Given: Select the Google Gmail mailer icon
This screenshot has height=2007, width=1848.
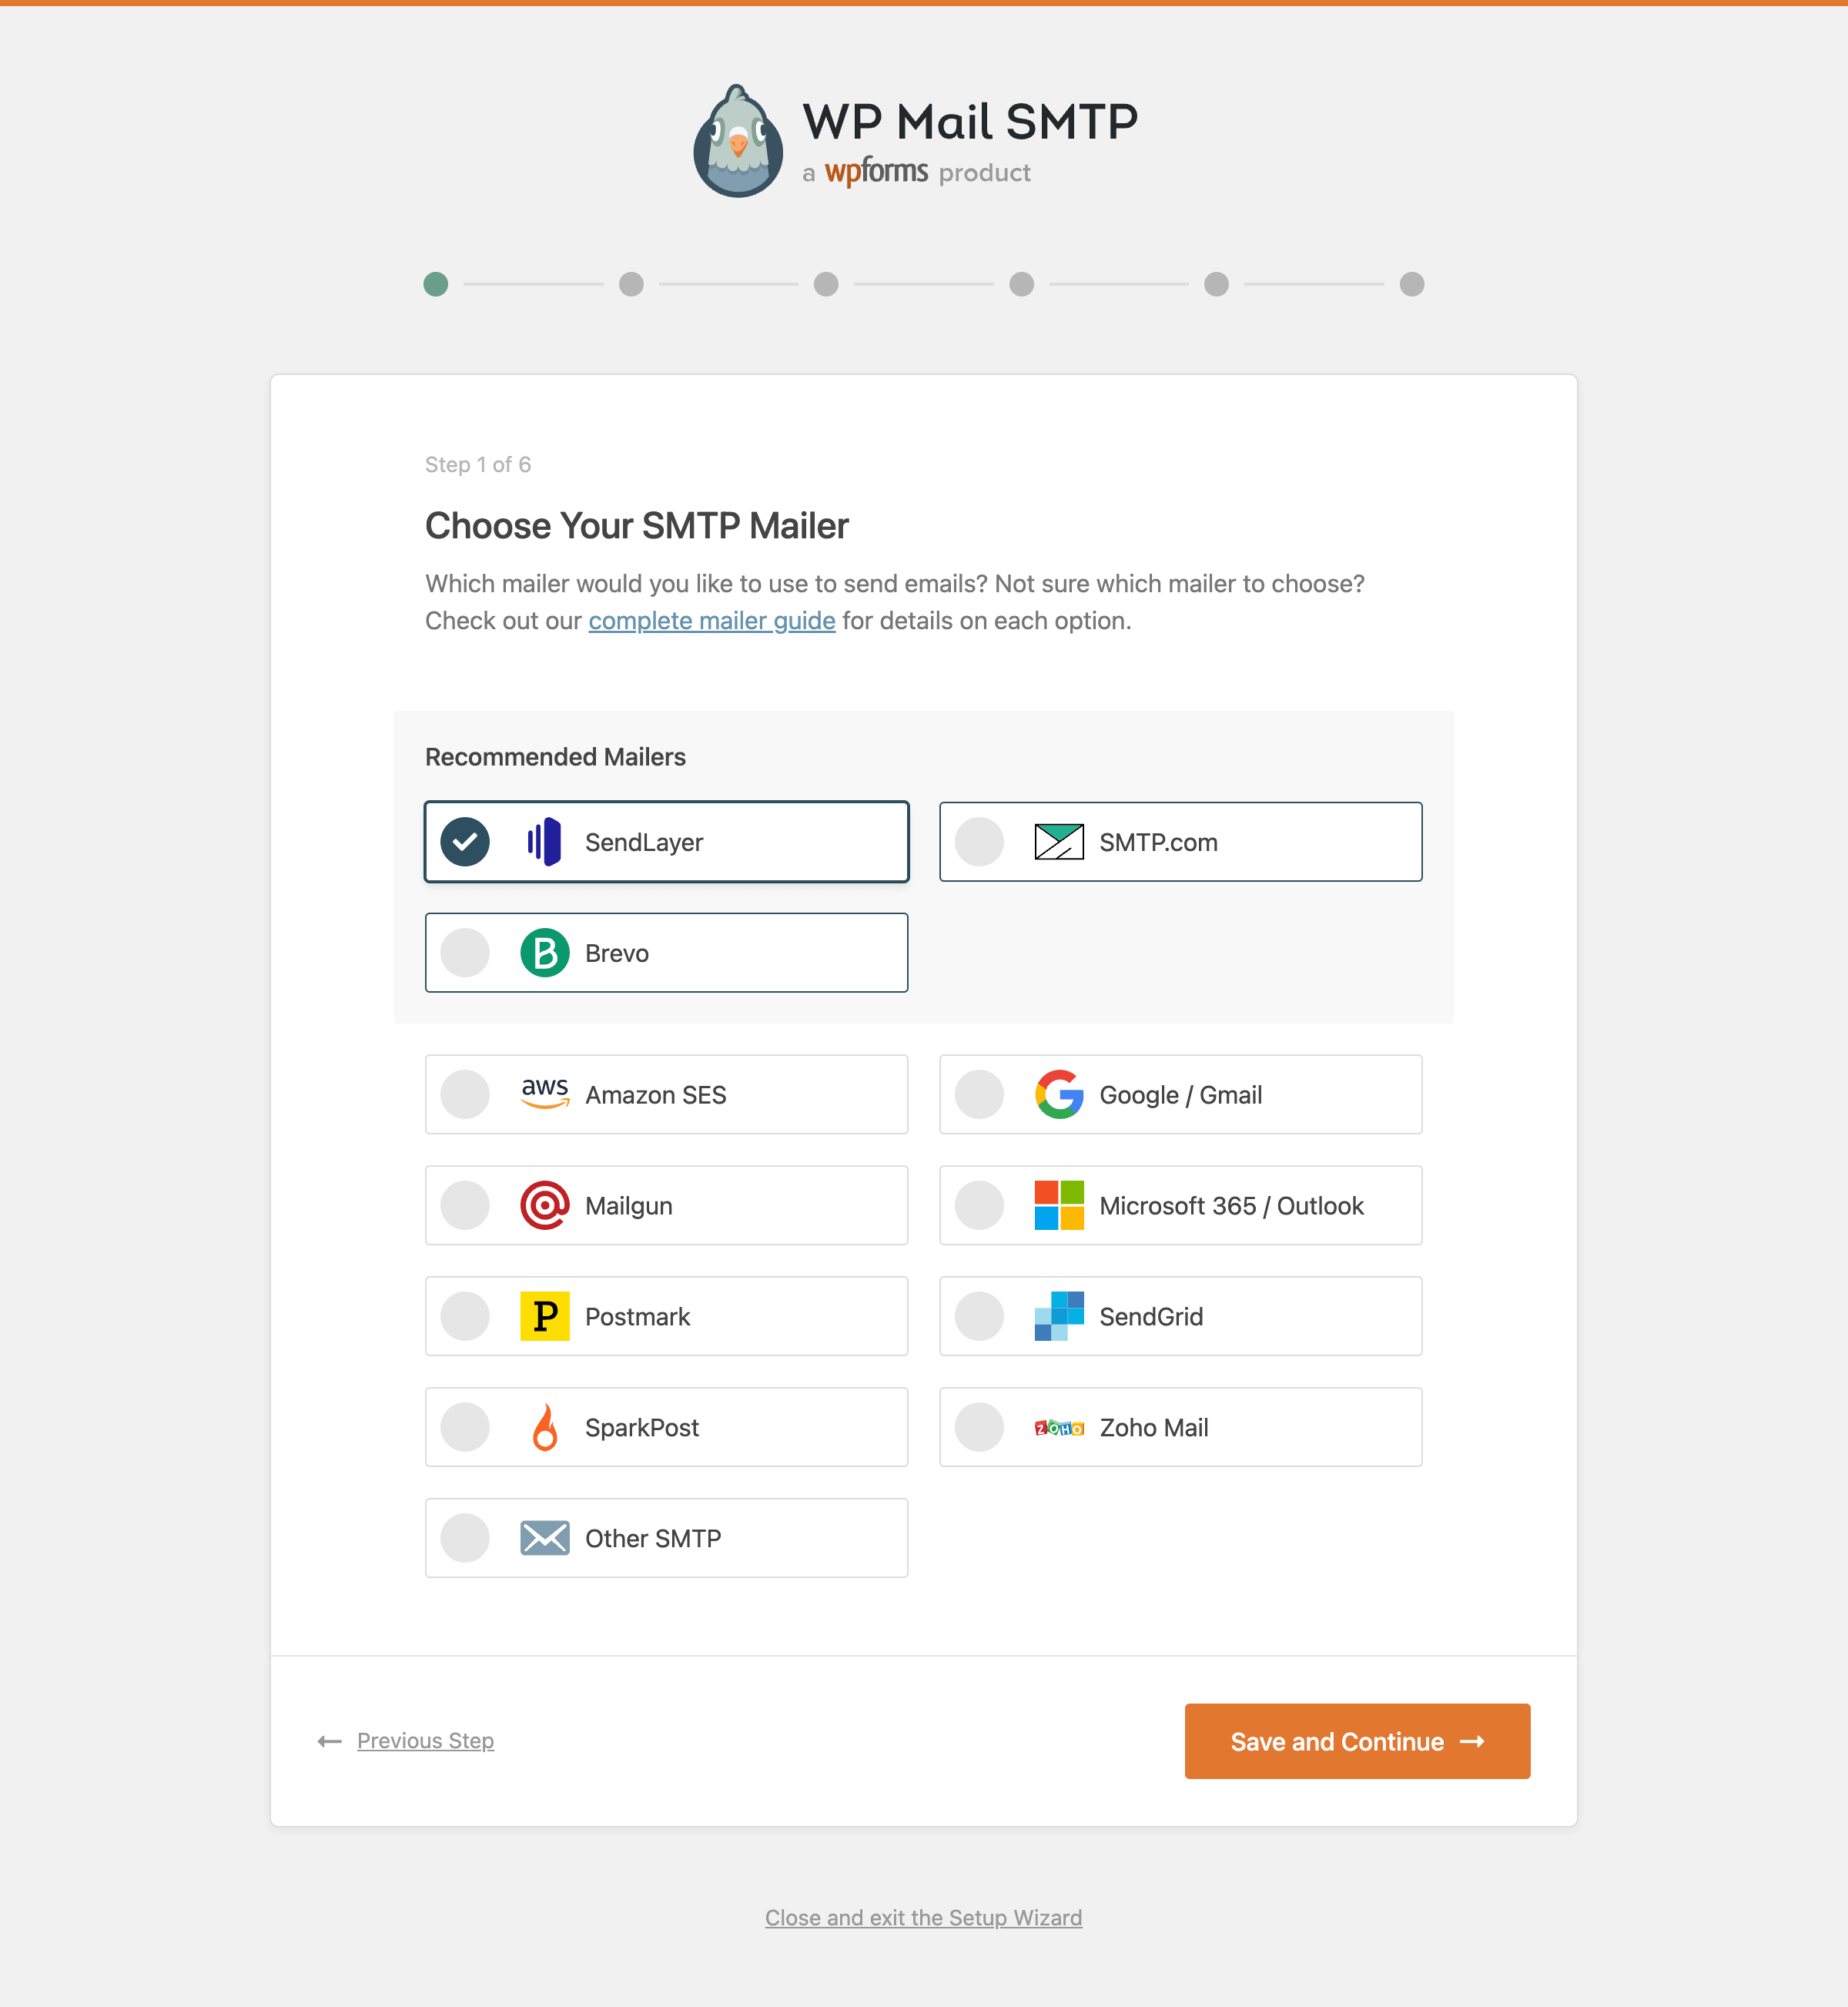Looking at the screenshot, I should 1060,1094.
